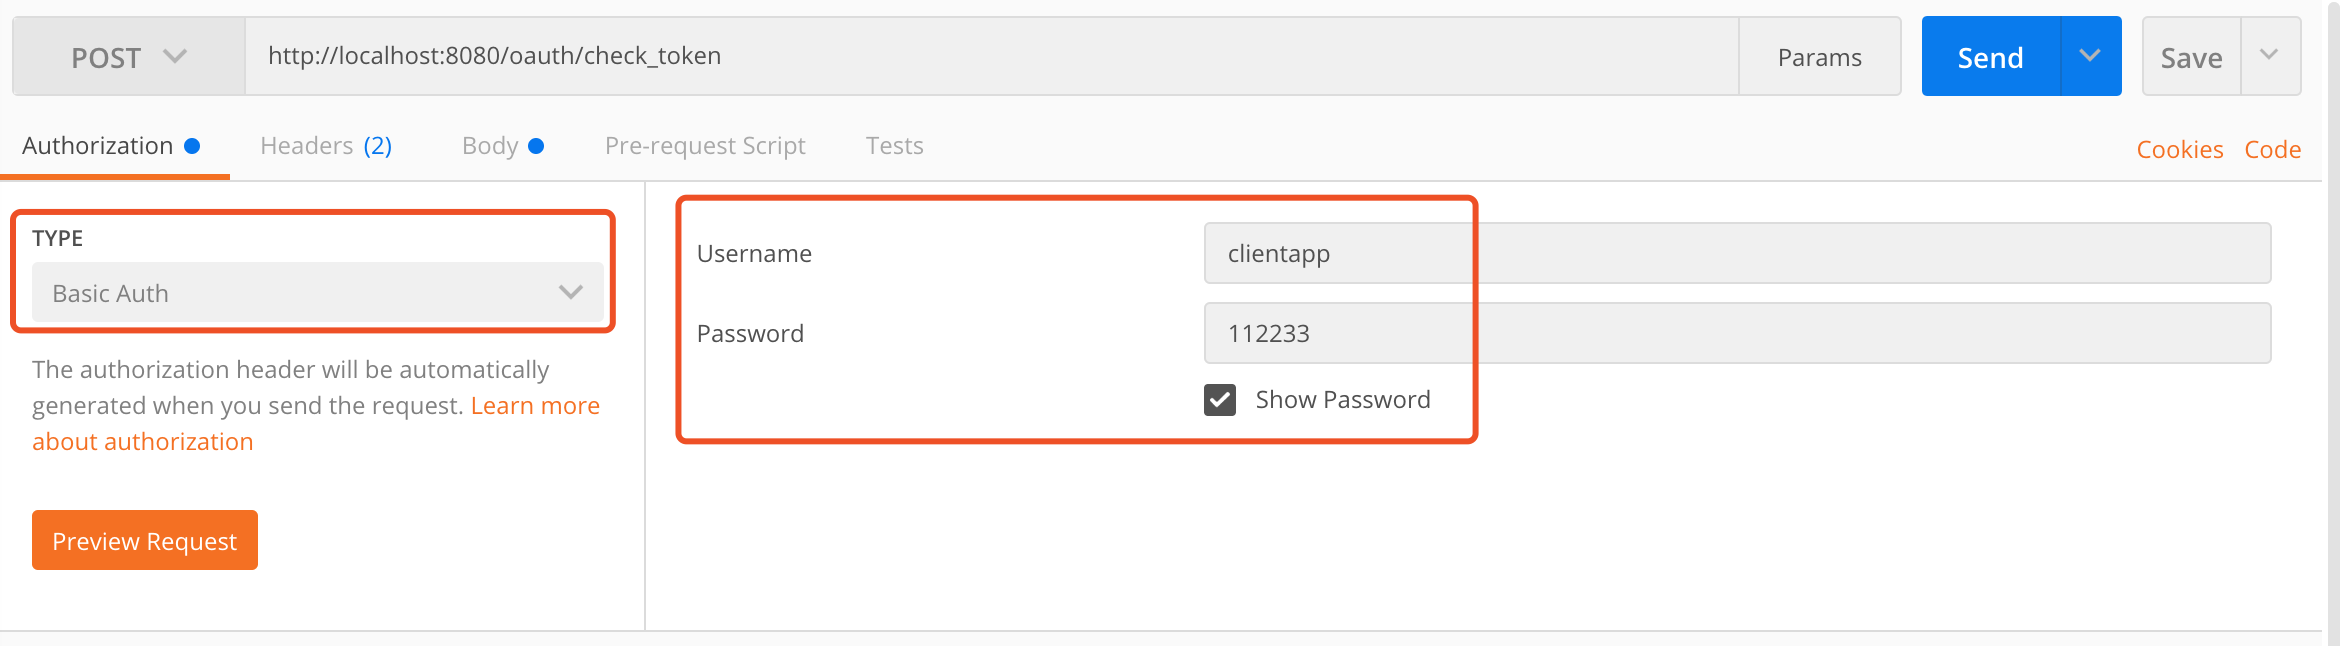
Task: Expand the Send options arrow
Action: point(2090,57)
